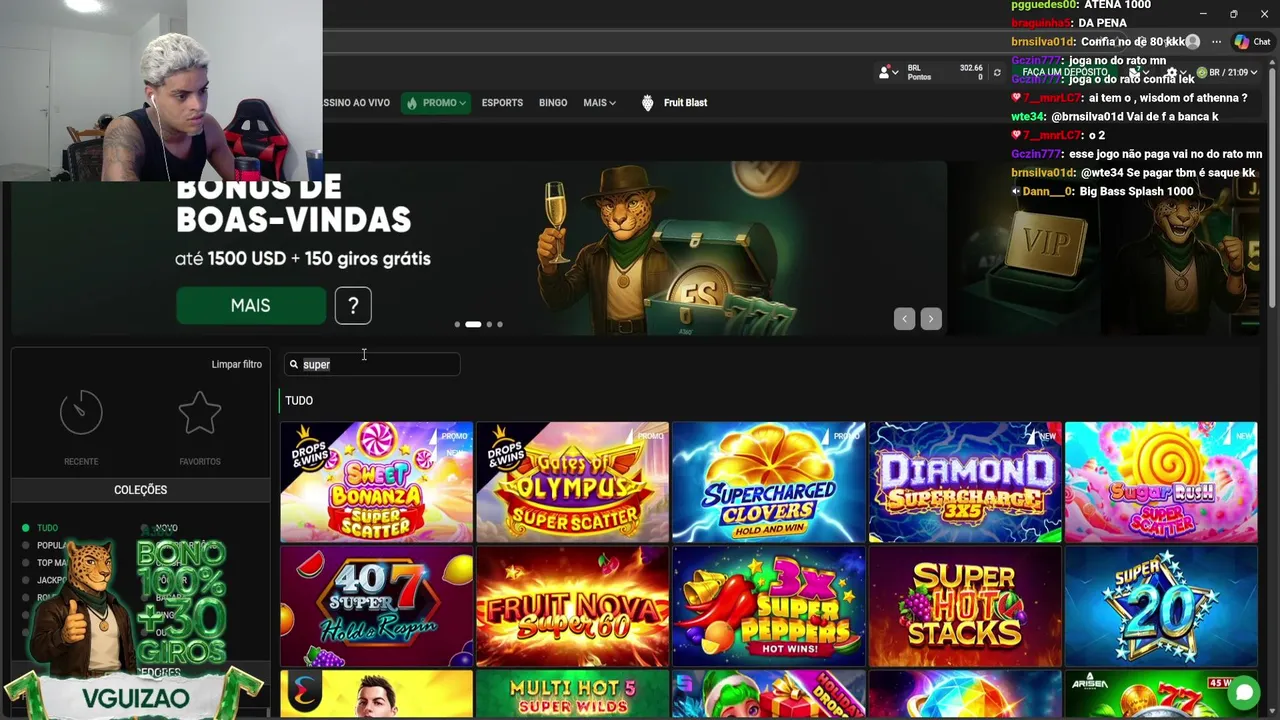Viewport: 1280px width, 720px height.
Task: Open Super Hot Stacks game
Action: click(x=965, y=606)
